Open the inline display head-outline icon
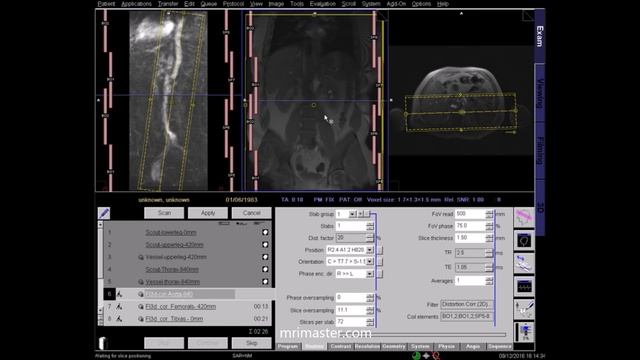Screen dimensions: 640x360 [x=524, y=240]
